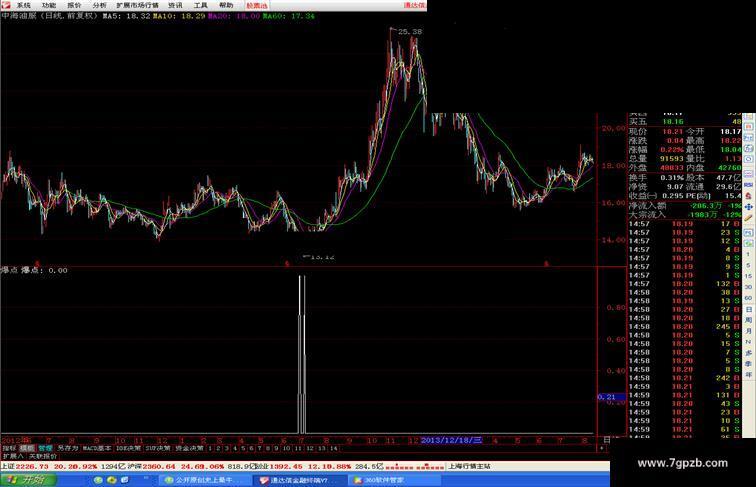Click the 另存为 button below the chart

click(x=68, y=448)
